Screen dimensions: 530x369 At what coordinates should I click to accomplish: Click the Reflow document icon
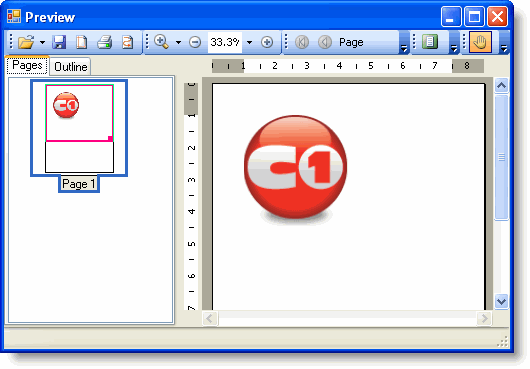(127, 42)
